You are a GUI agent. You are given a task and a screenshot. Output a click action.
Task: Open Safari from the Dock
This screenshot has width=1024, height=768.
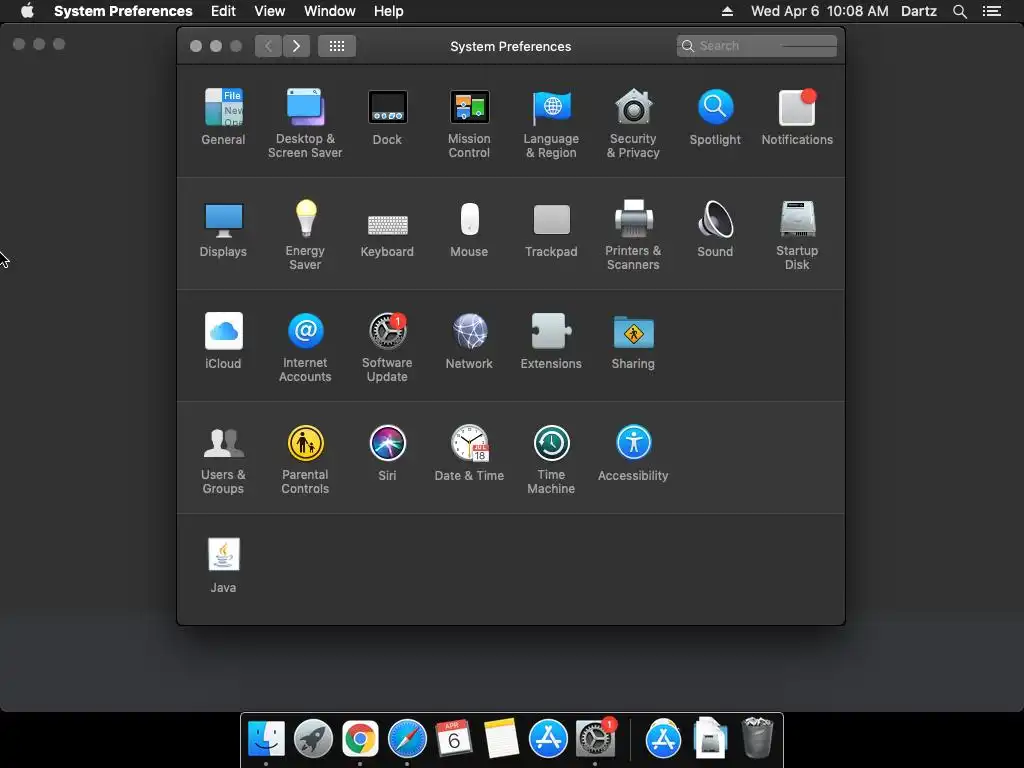point(407,738)
